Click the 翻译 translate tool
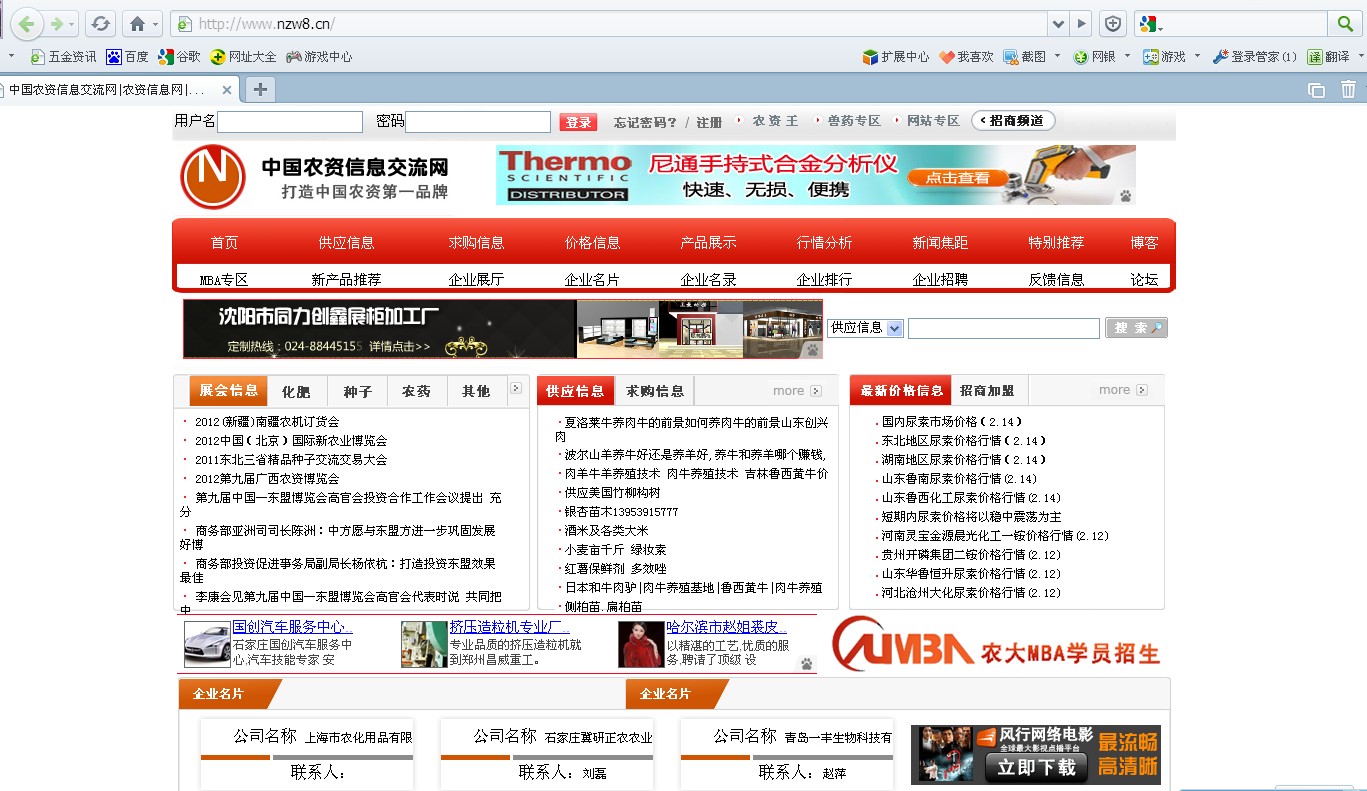The width and height of the screenshot is (1367, 791). tap(1328, 57)
